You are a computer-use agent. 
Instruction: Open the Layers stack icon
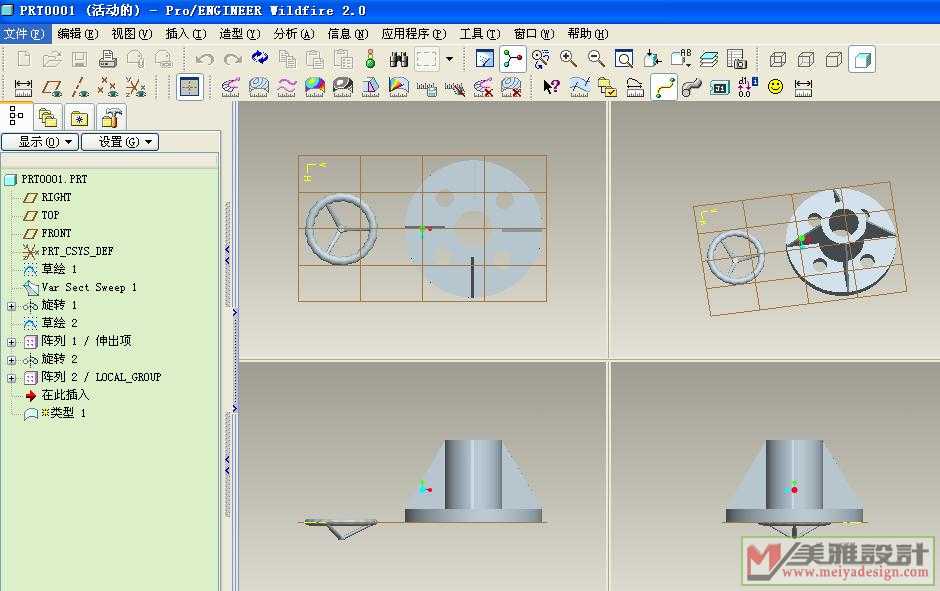[709, 60]
